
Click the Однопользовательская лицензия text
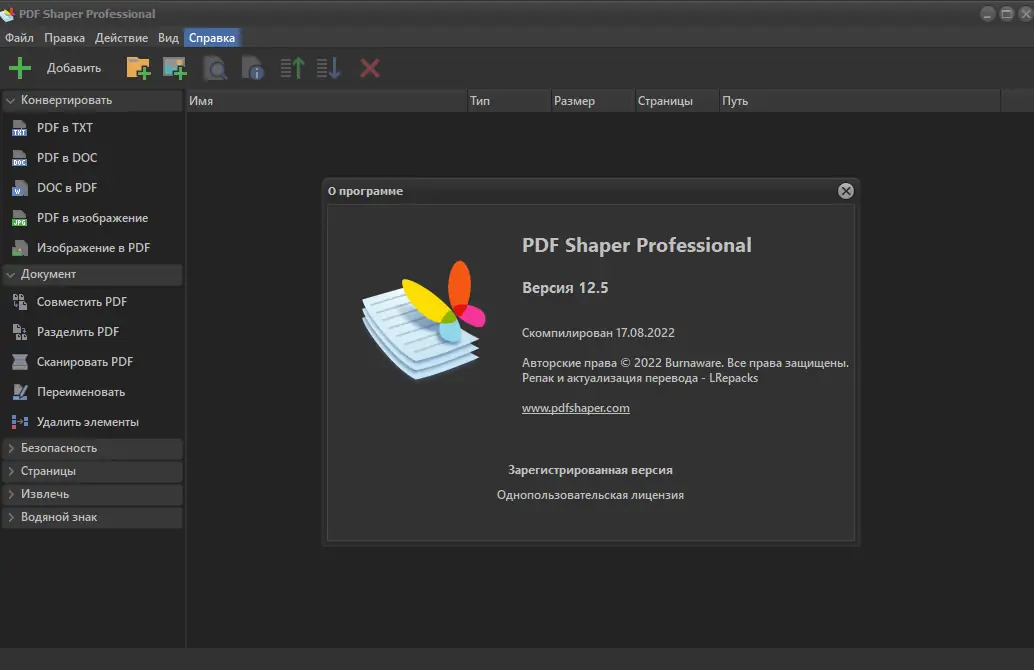(590, 495)
